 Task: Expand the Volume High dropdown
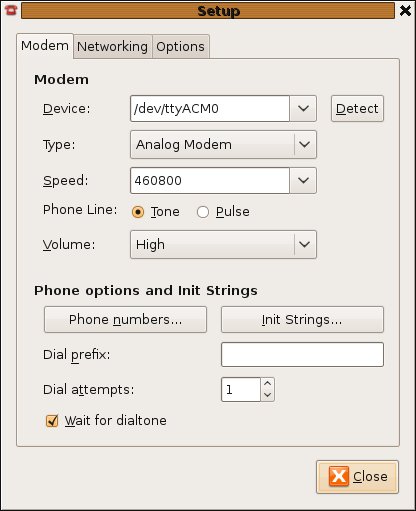point(223,244)
